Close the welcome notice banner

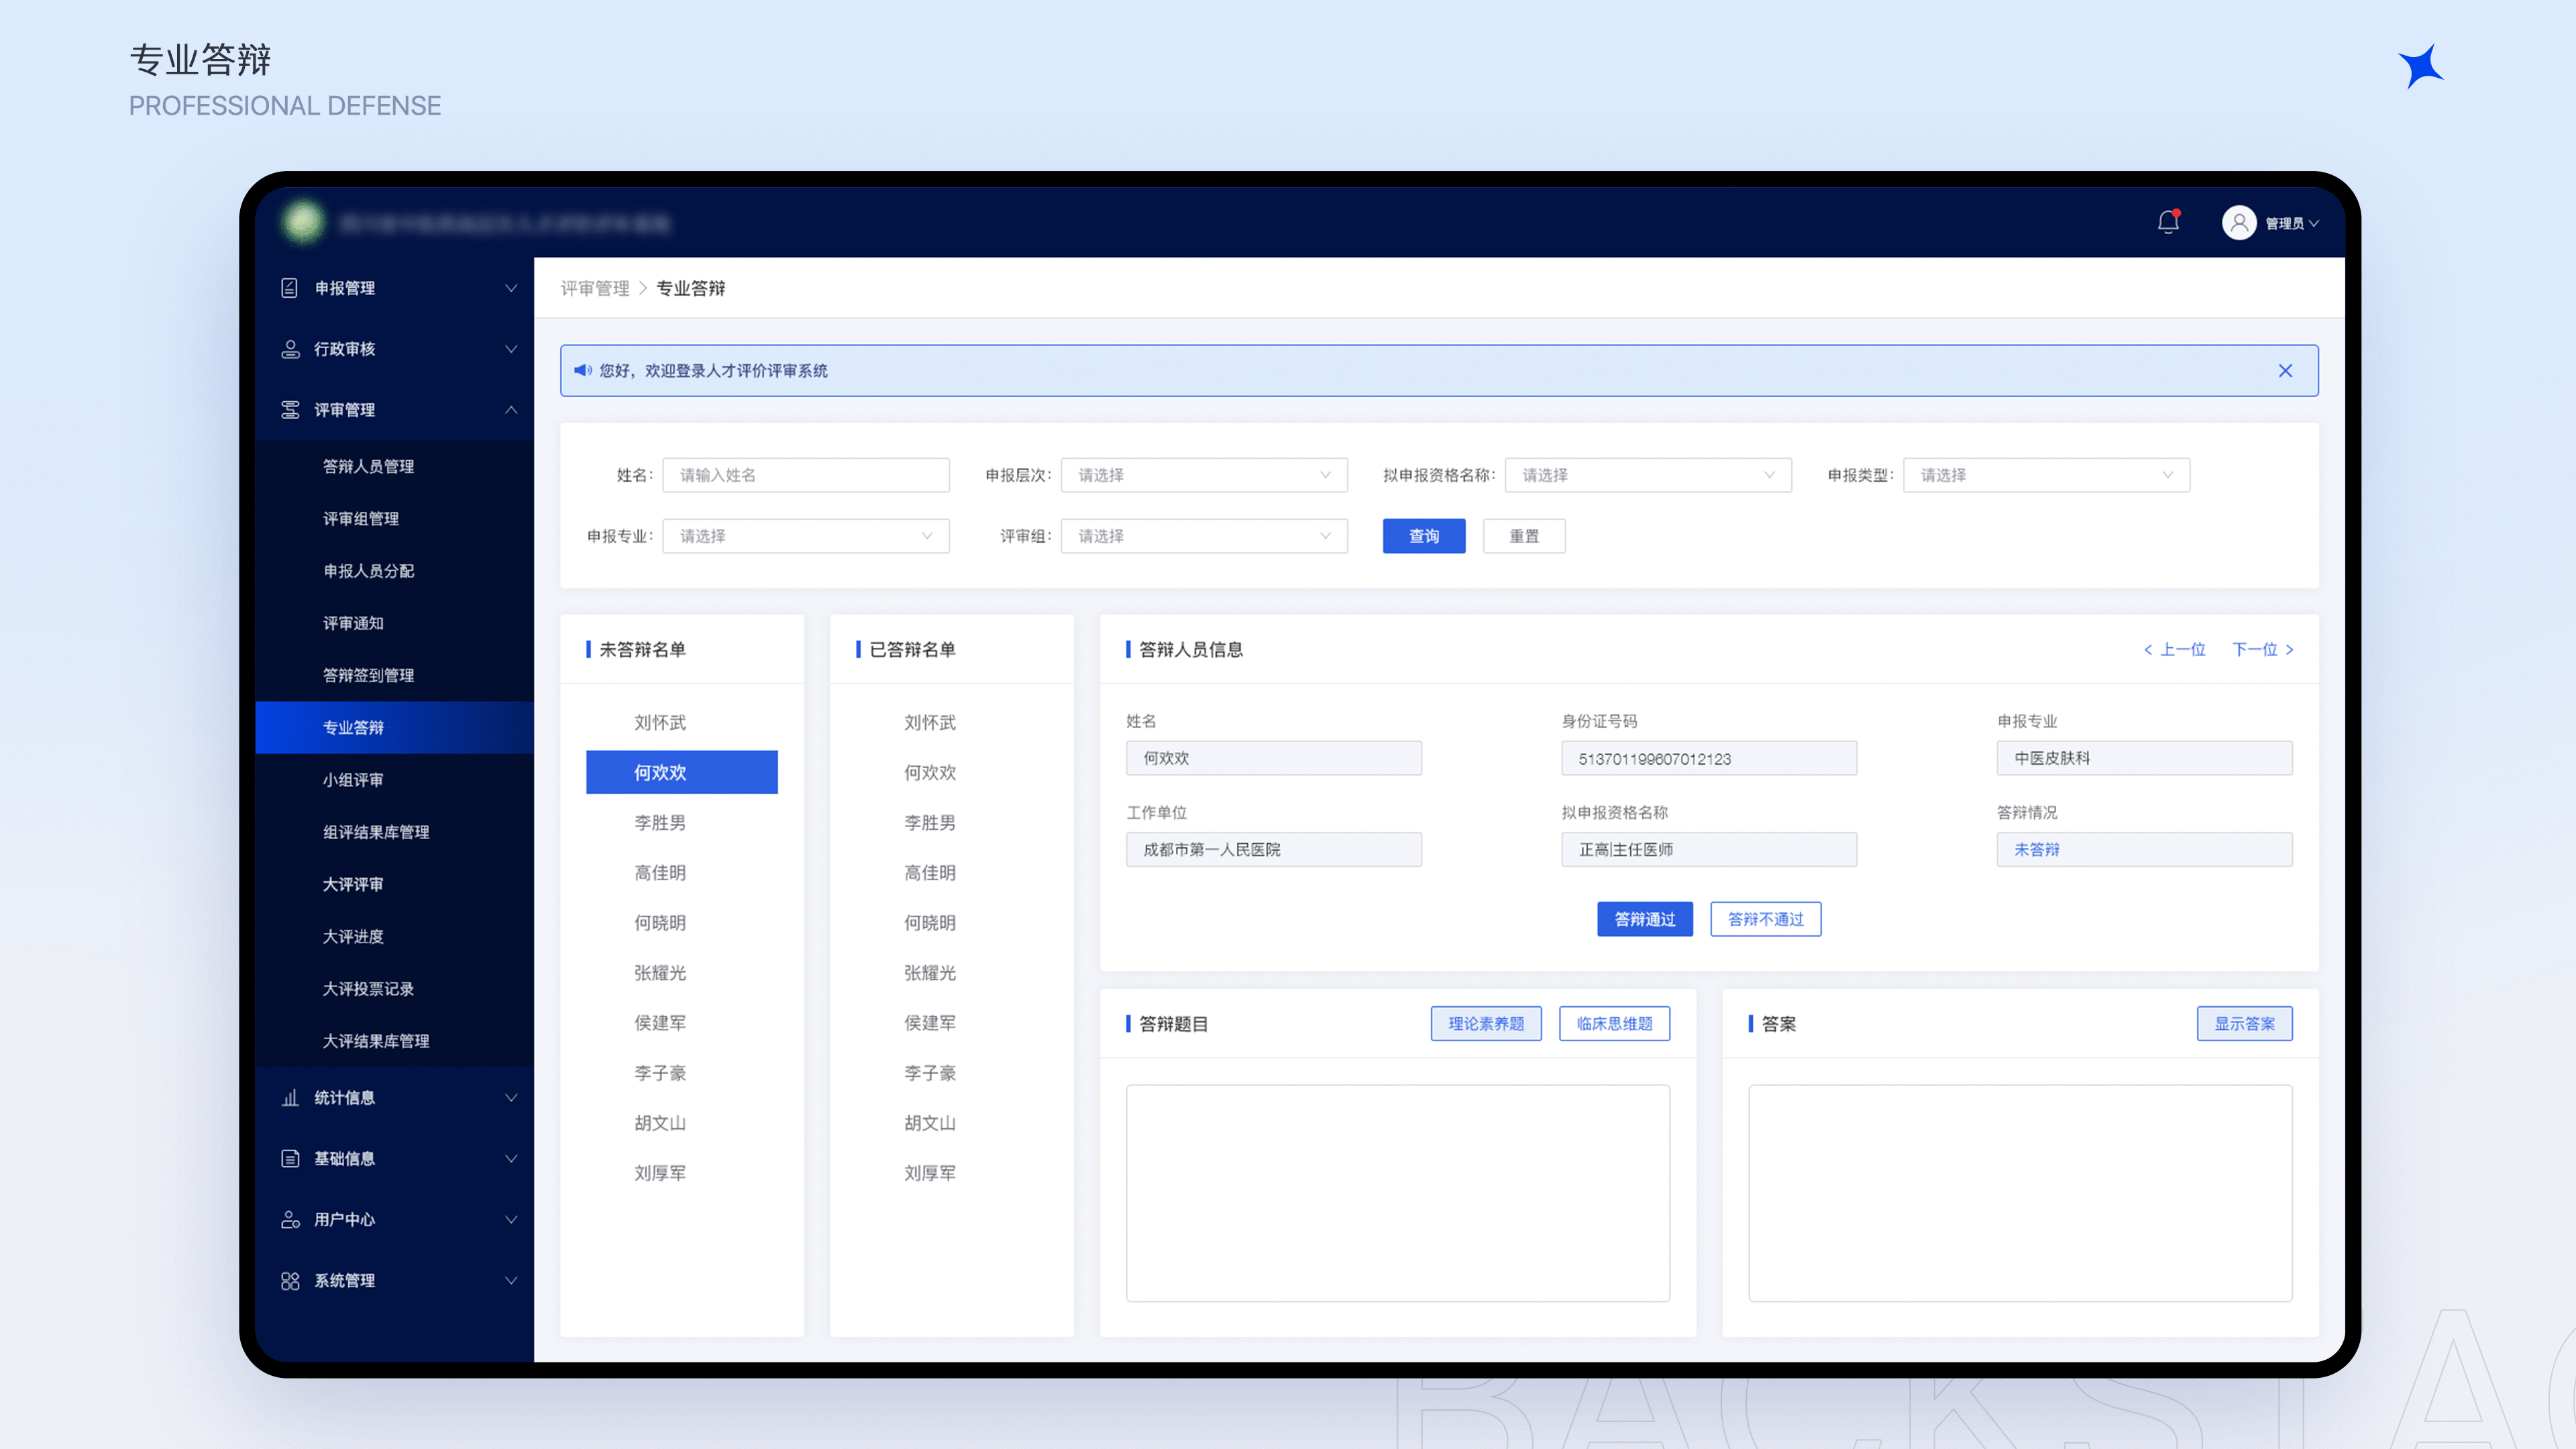point(2285,371)
